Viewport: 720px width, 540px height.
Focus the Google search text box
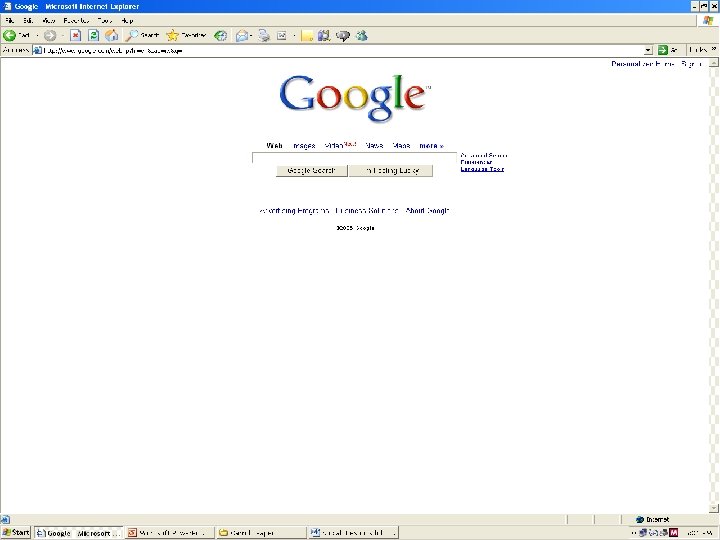click(x=354, y=158)
